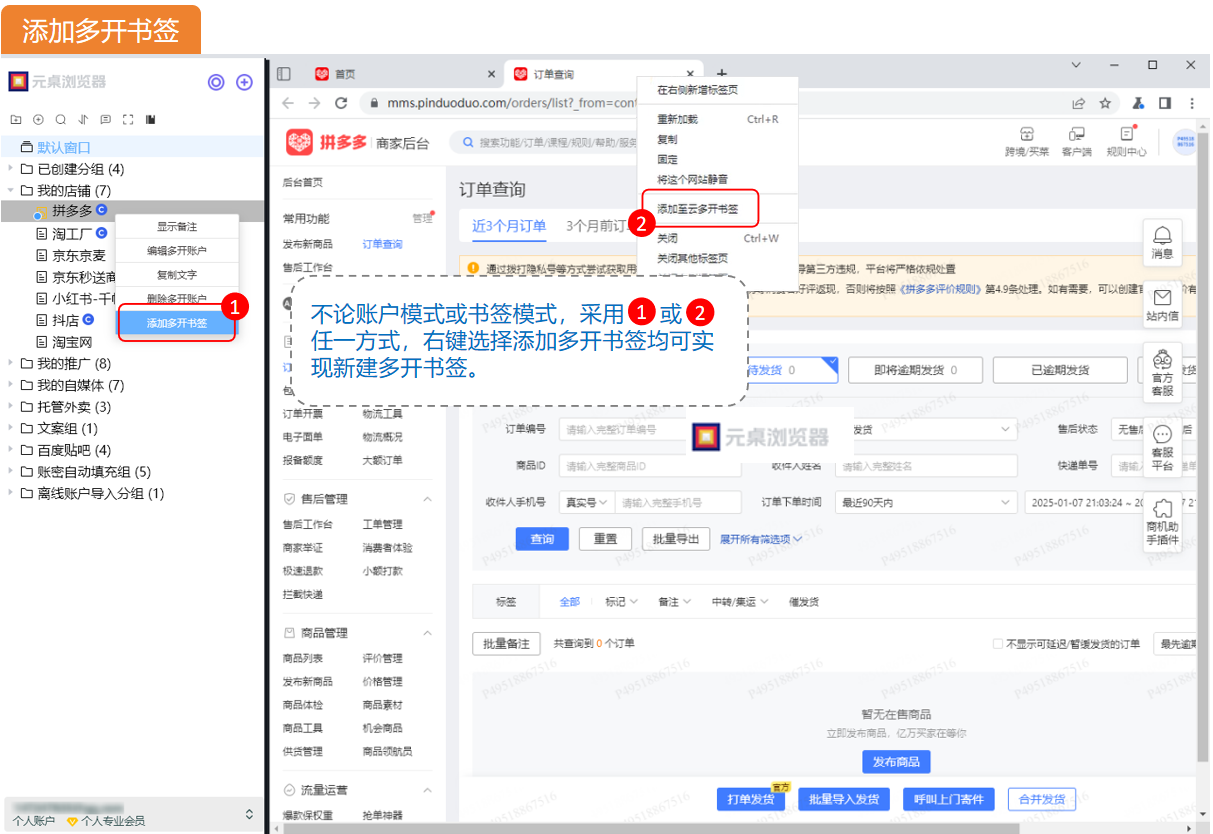Click the 批量导出 button

click(x=676, y=539)
